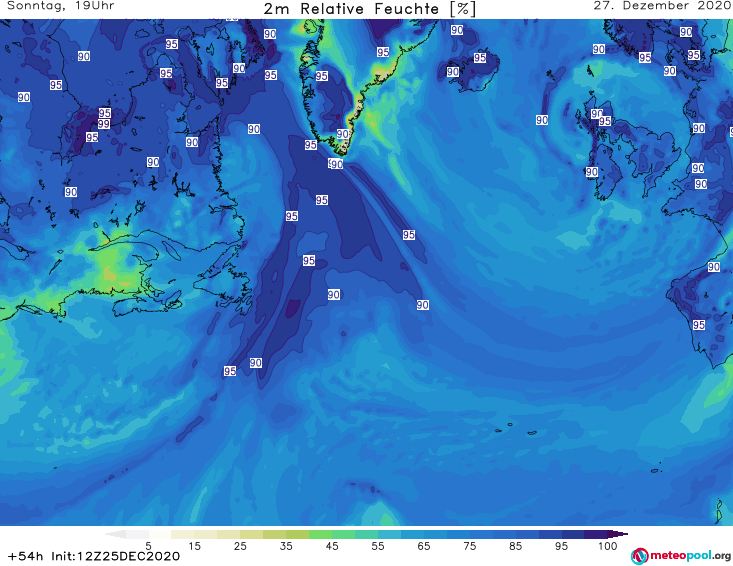733x566 pixels.
Task: Pick the green legend swatch right of 45
Action: (343, 534)
